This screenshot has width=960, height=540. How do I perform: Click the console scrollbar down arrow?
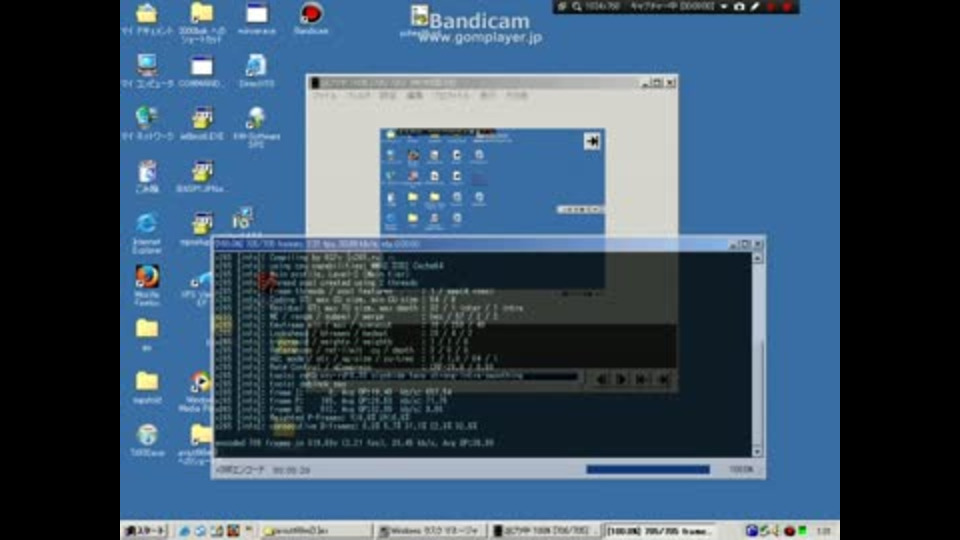tap(757, 452)
